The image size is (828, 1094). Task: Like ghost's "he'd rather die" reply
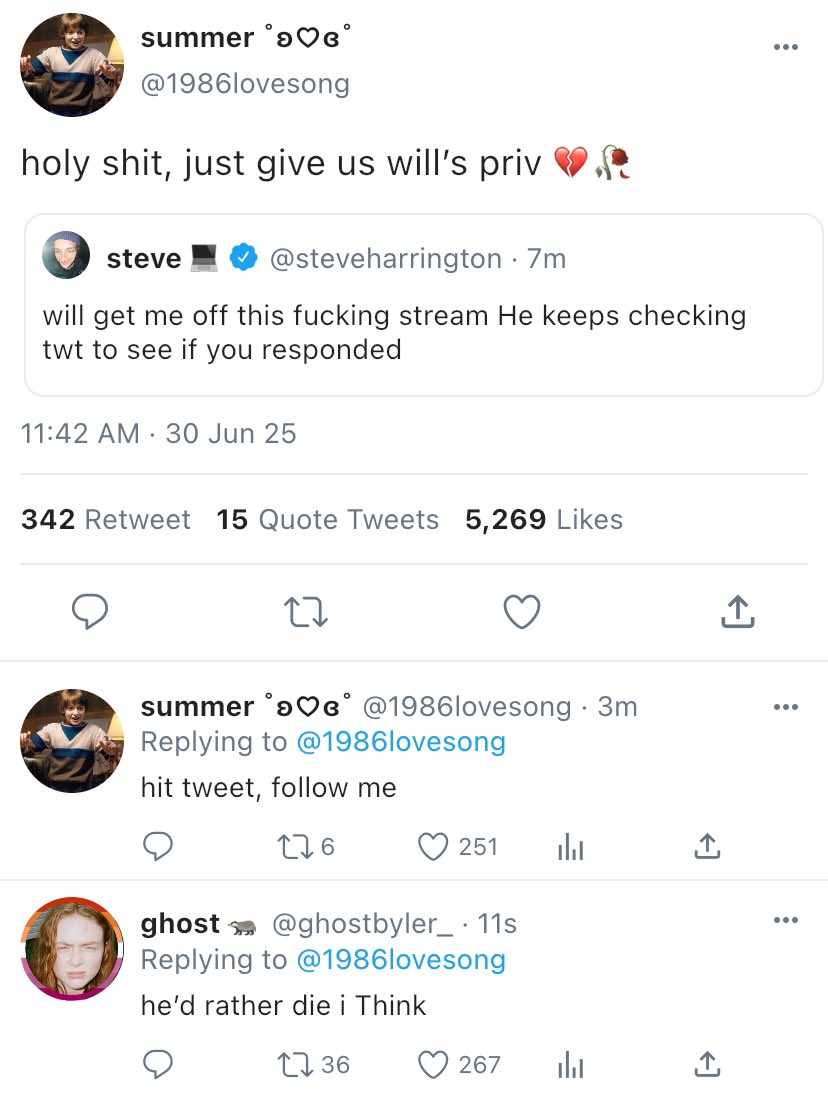tap(432, 1065)
